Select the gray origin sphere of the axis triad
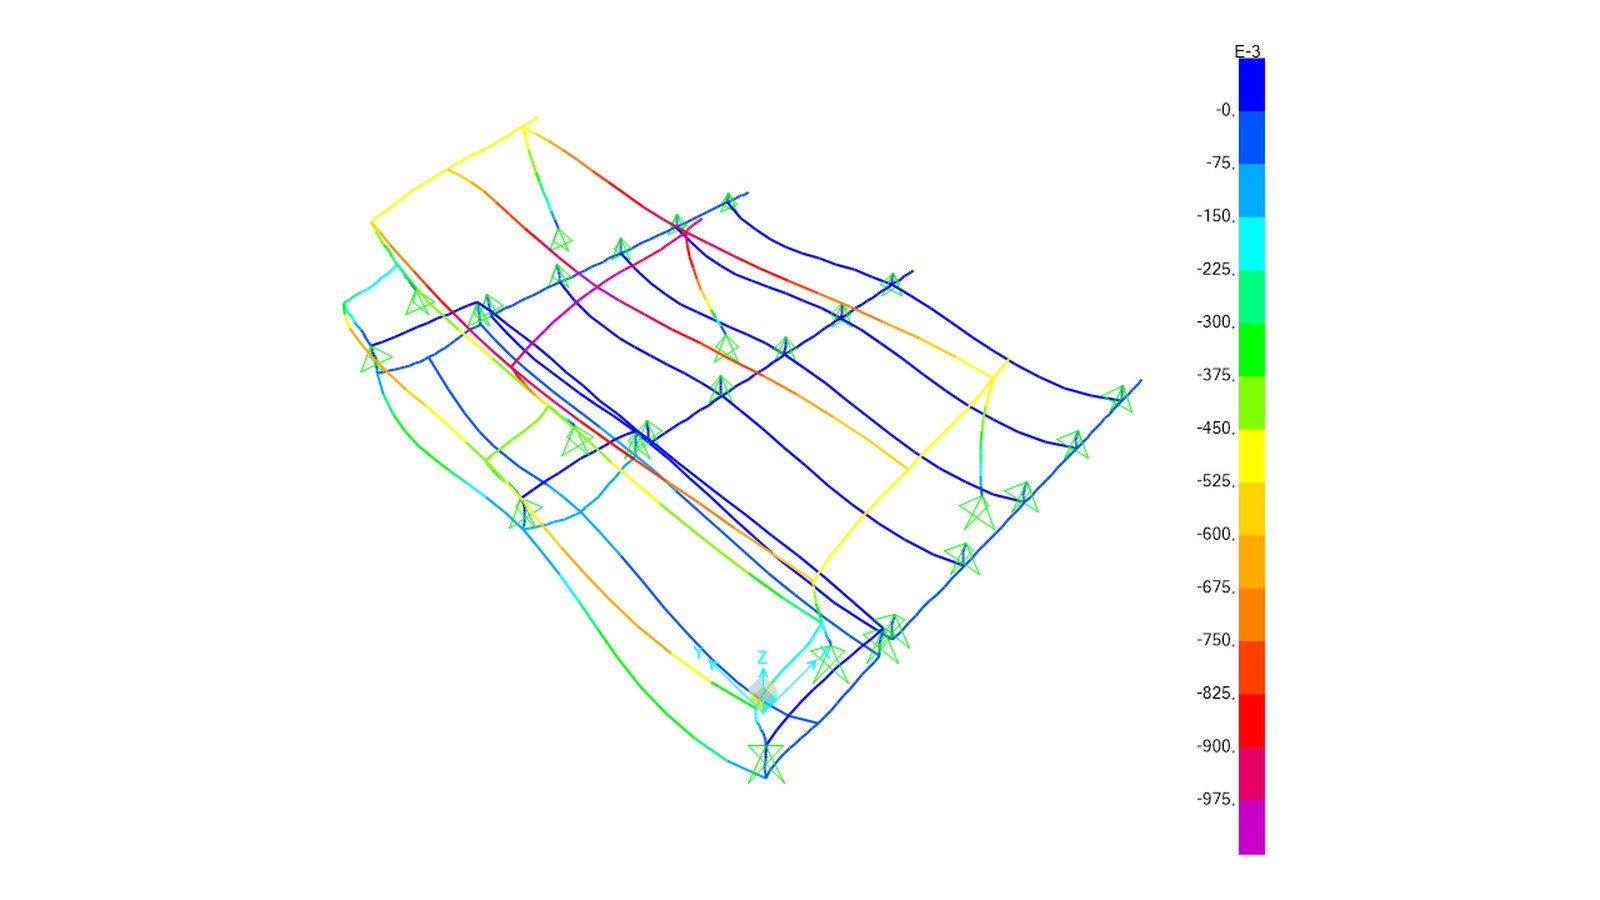This screenshot has height=900, width=1600. tap(762, 693)
